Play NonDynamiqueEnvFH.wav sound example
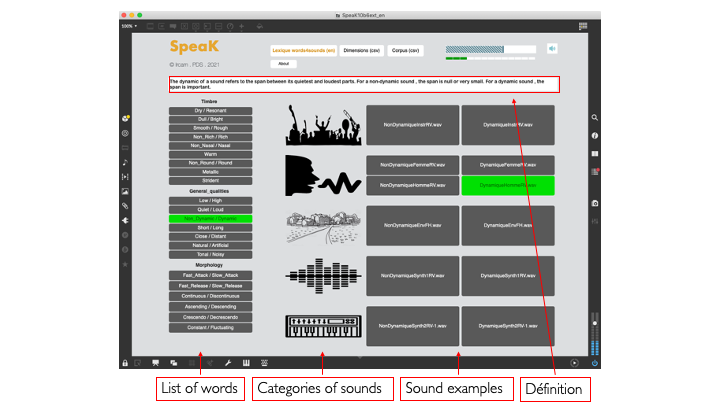720x405 pixels. pyautogui.click(x=412, y=225)
